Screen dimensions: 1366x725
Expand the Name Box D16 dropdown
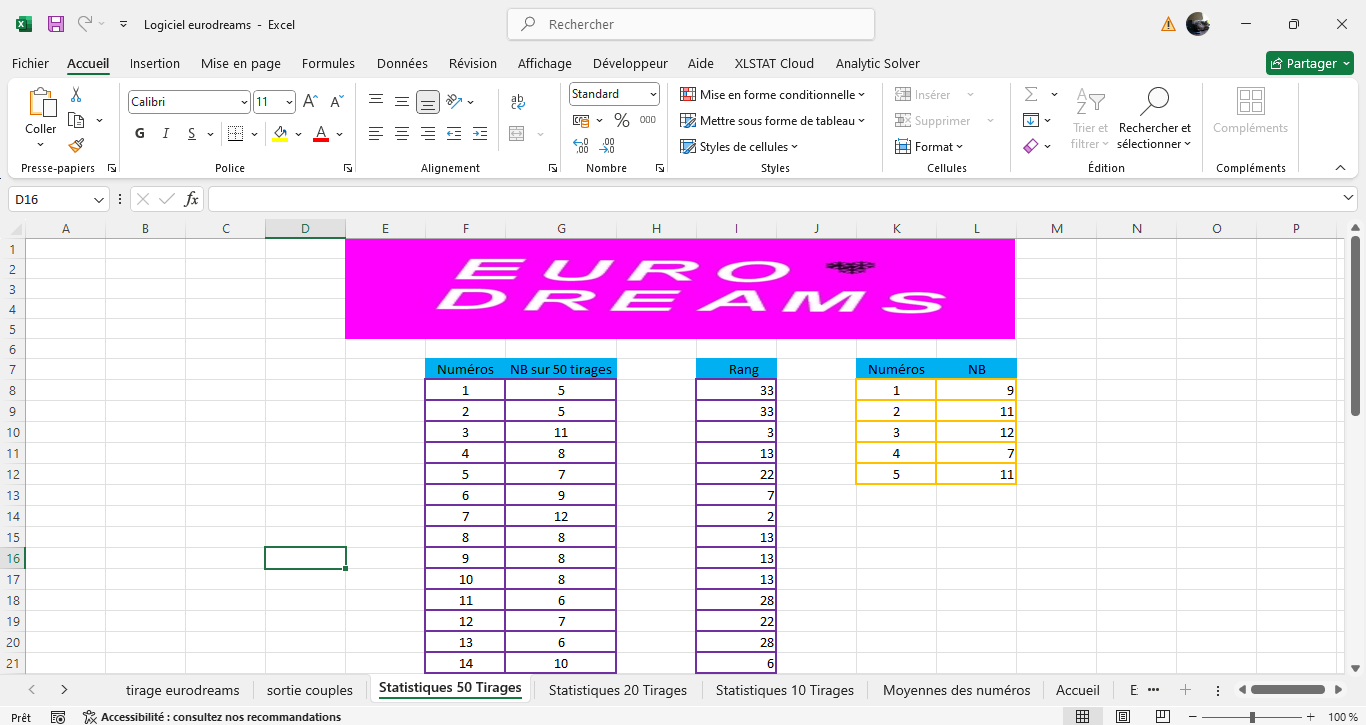point(99,200)
